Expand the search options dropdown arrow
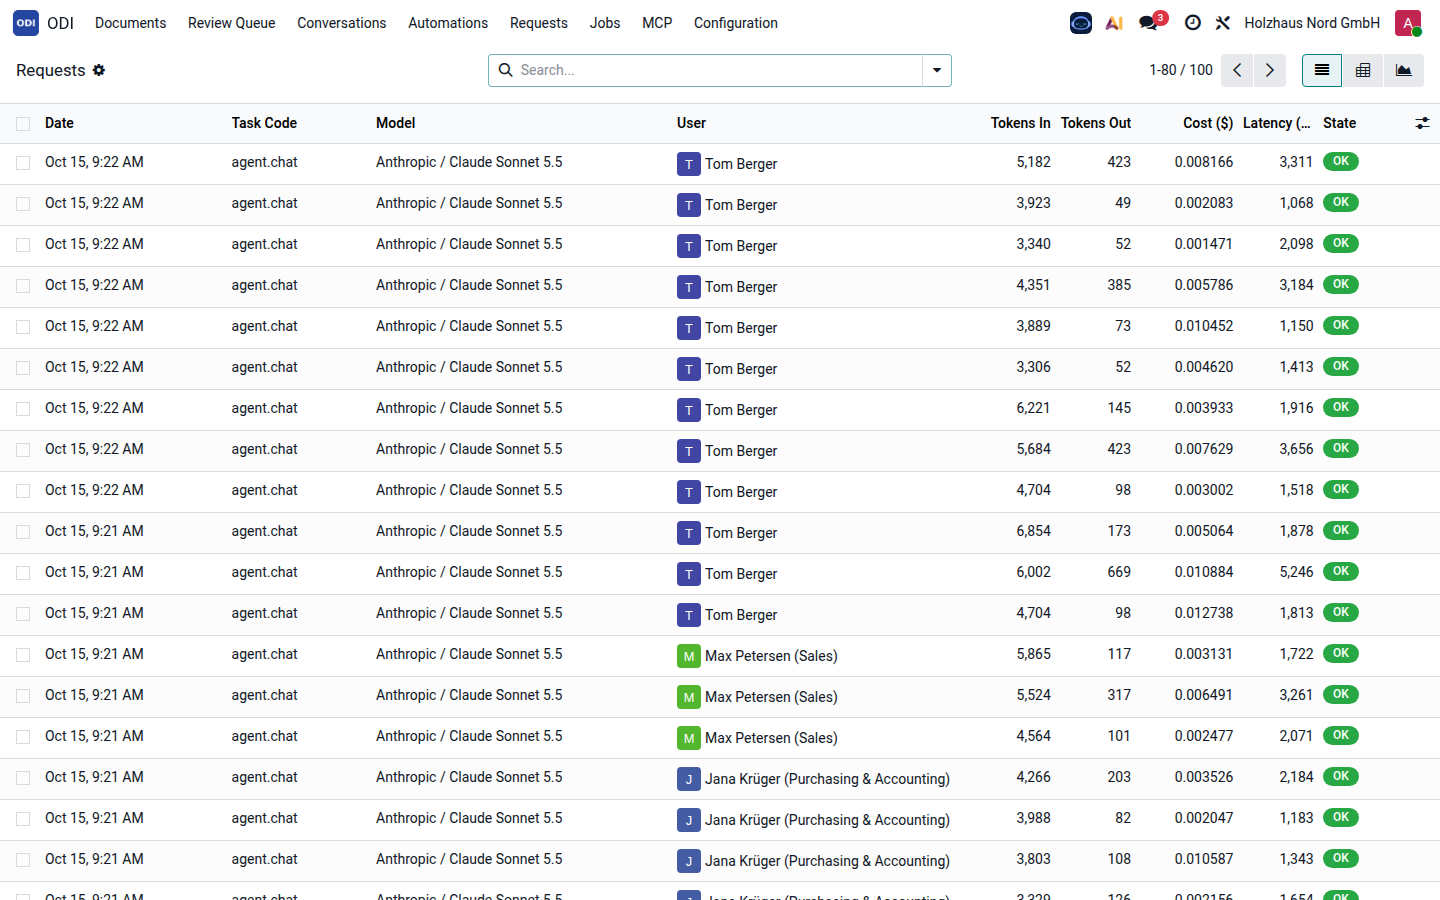 (x=937, y=70)
